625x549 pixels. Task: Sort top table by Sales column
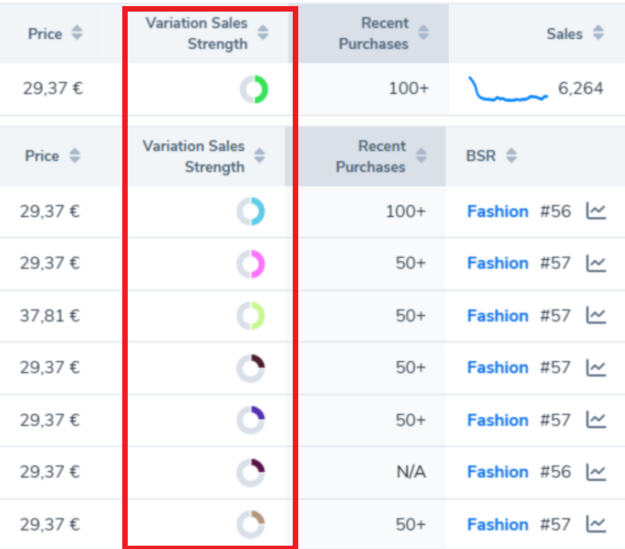coord(598,34)
